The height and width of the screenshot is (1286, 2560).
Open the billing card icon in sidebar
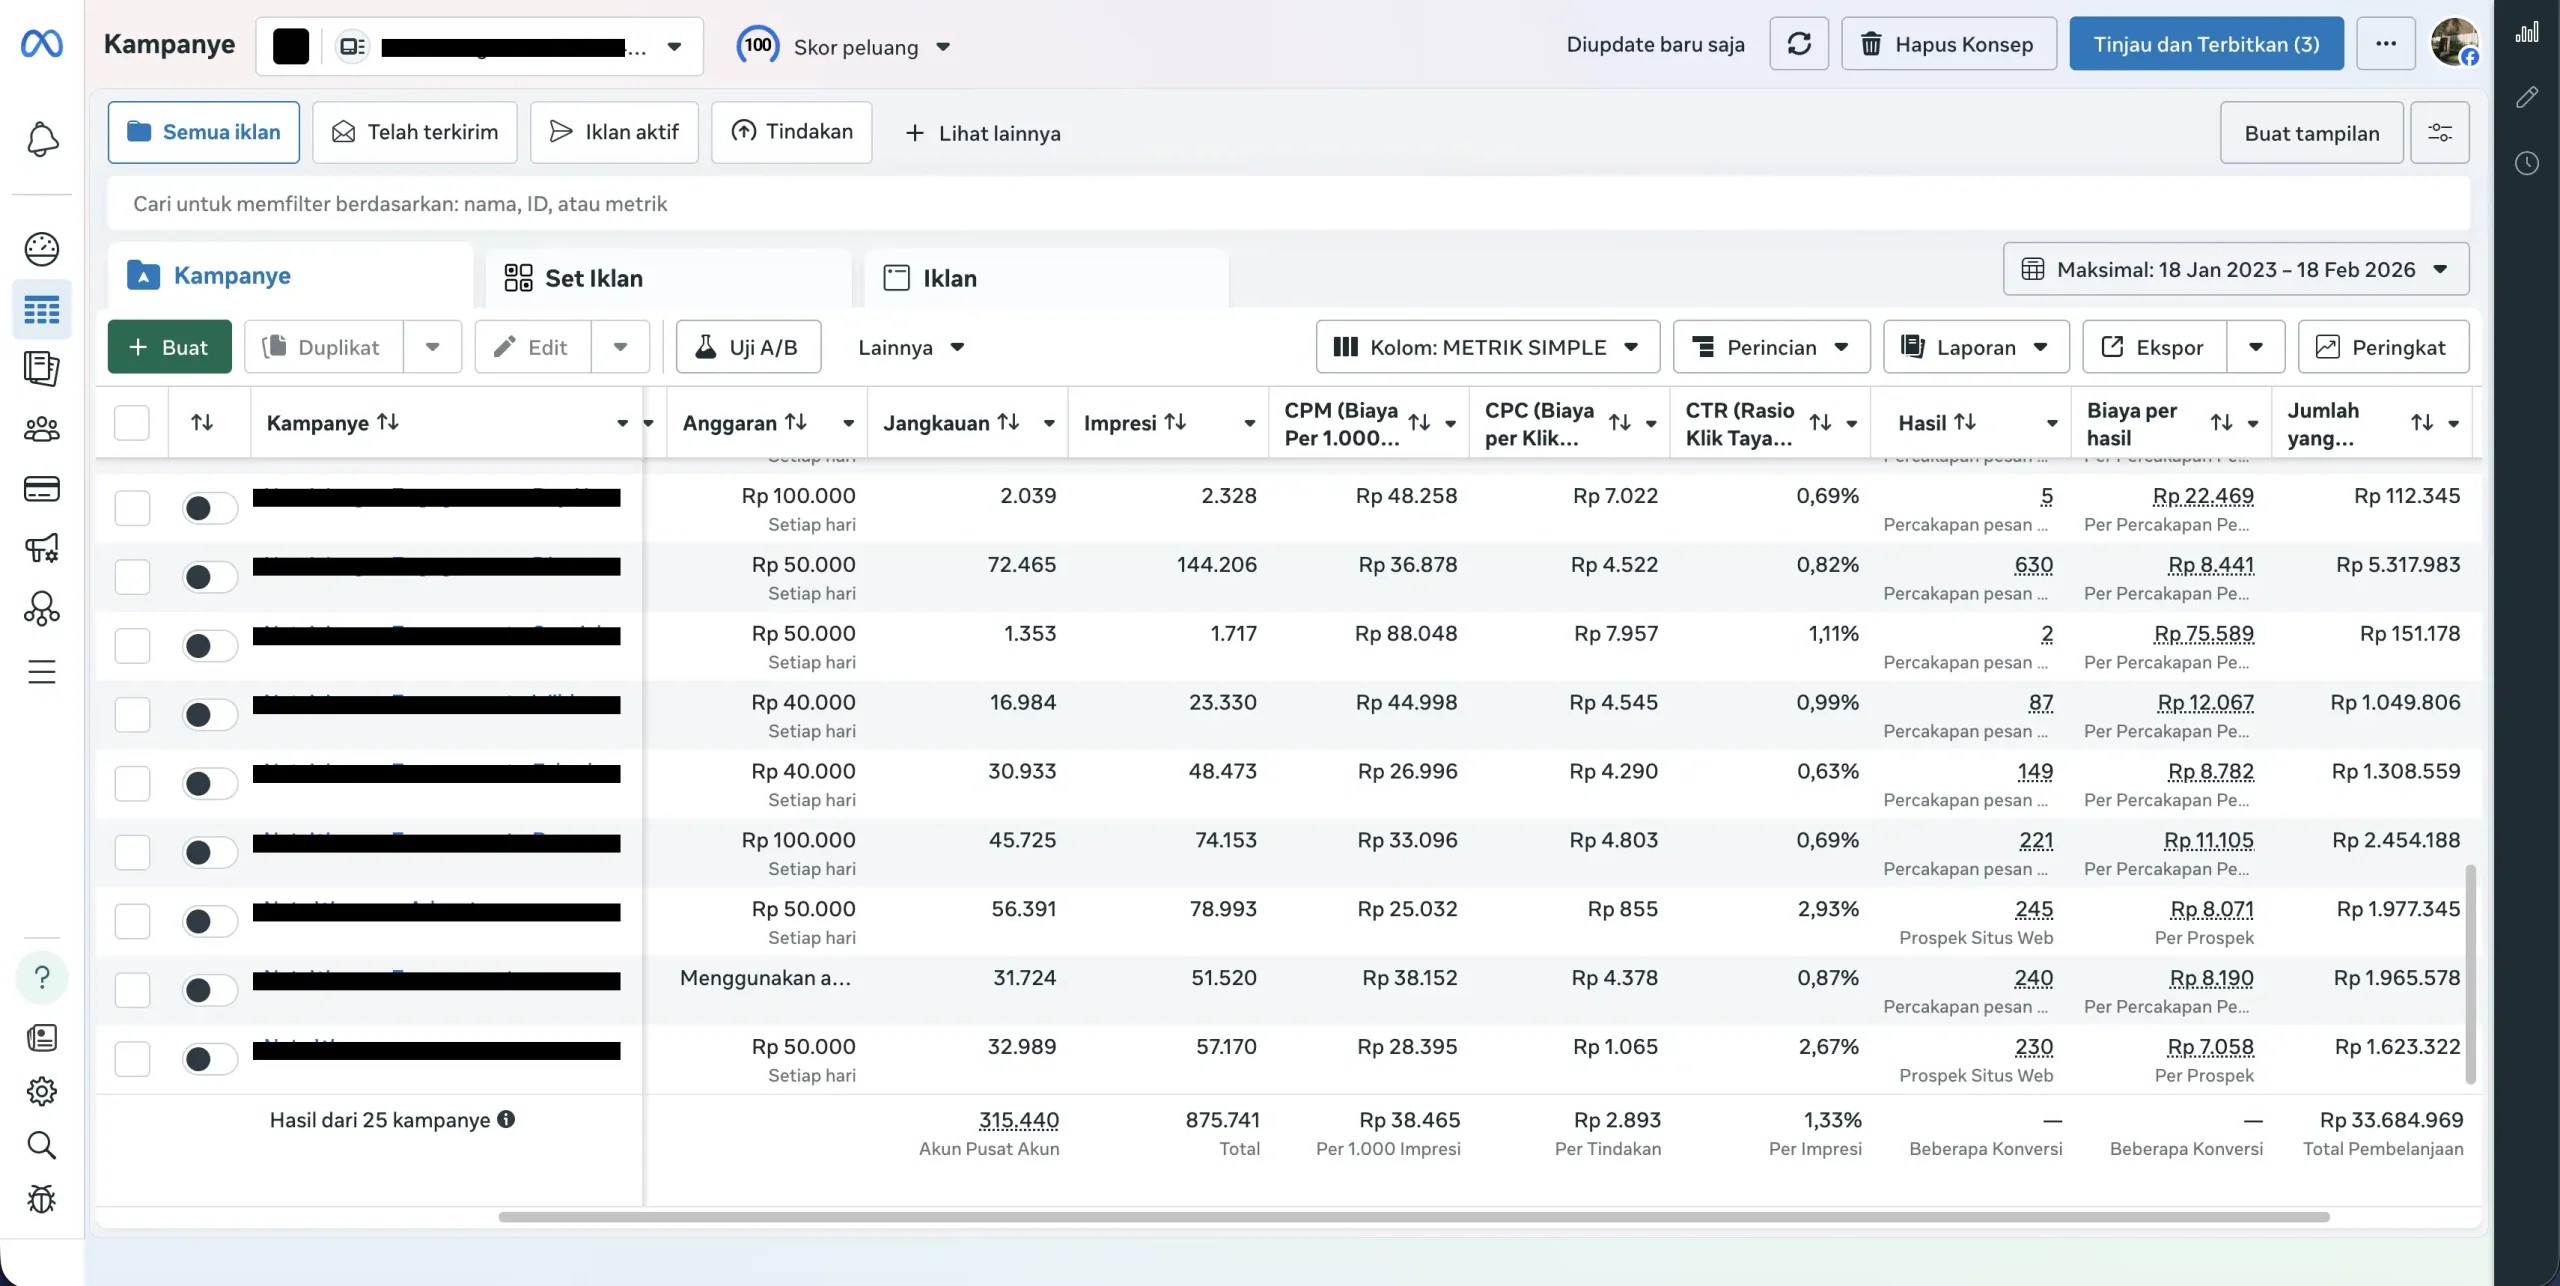point(42,489)
